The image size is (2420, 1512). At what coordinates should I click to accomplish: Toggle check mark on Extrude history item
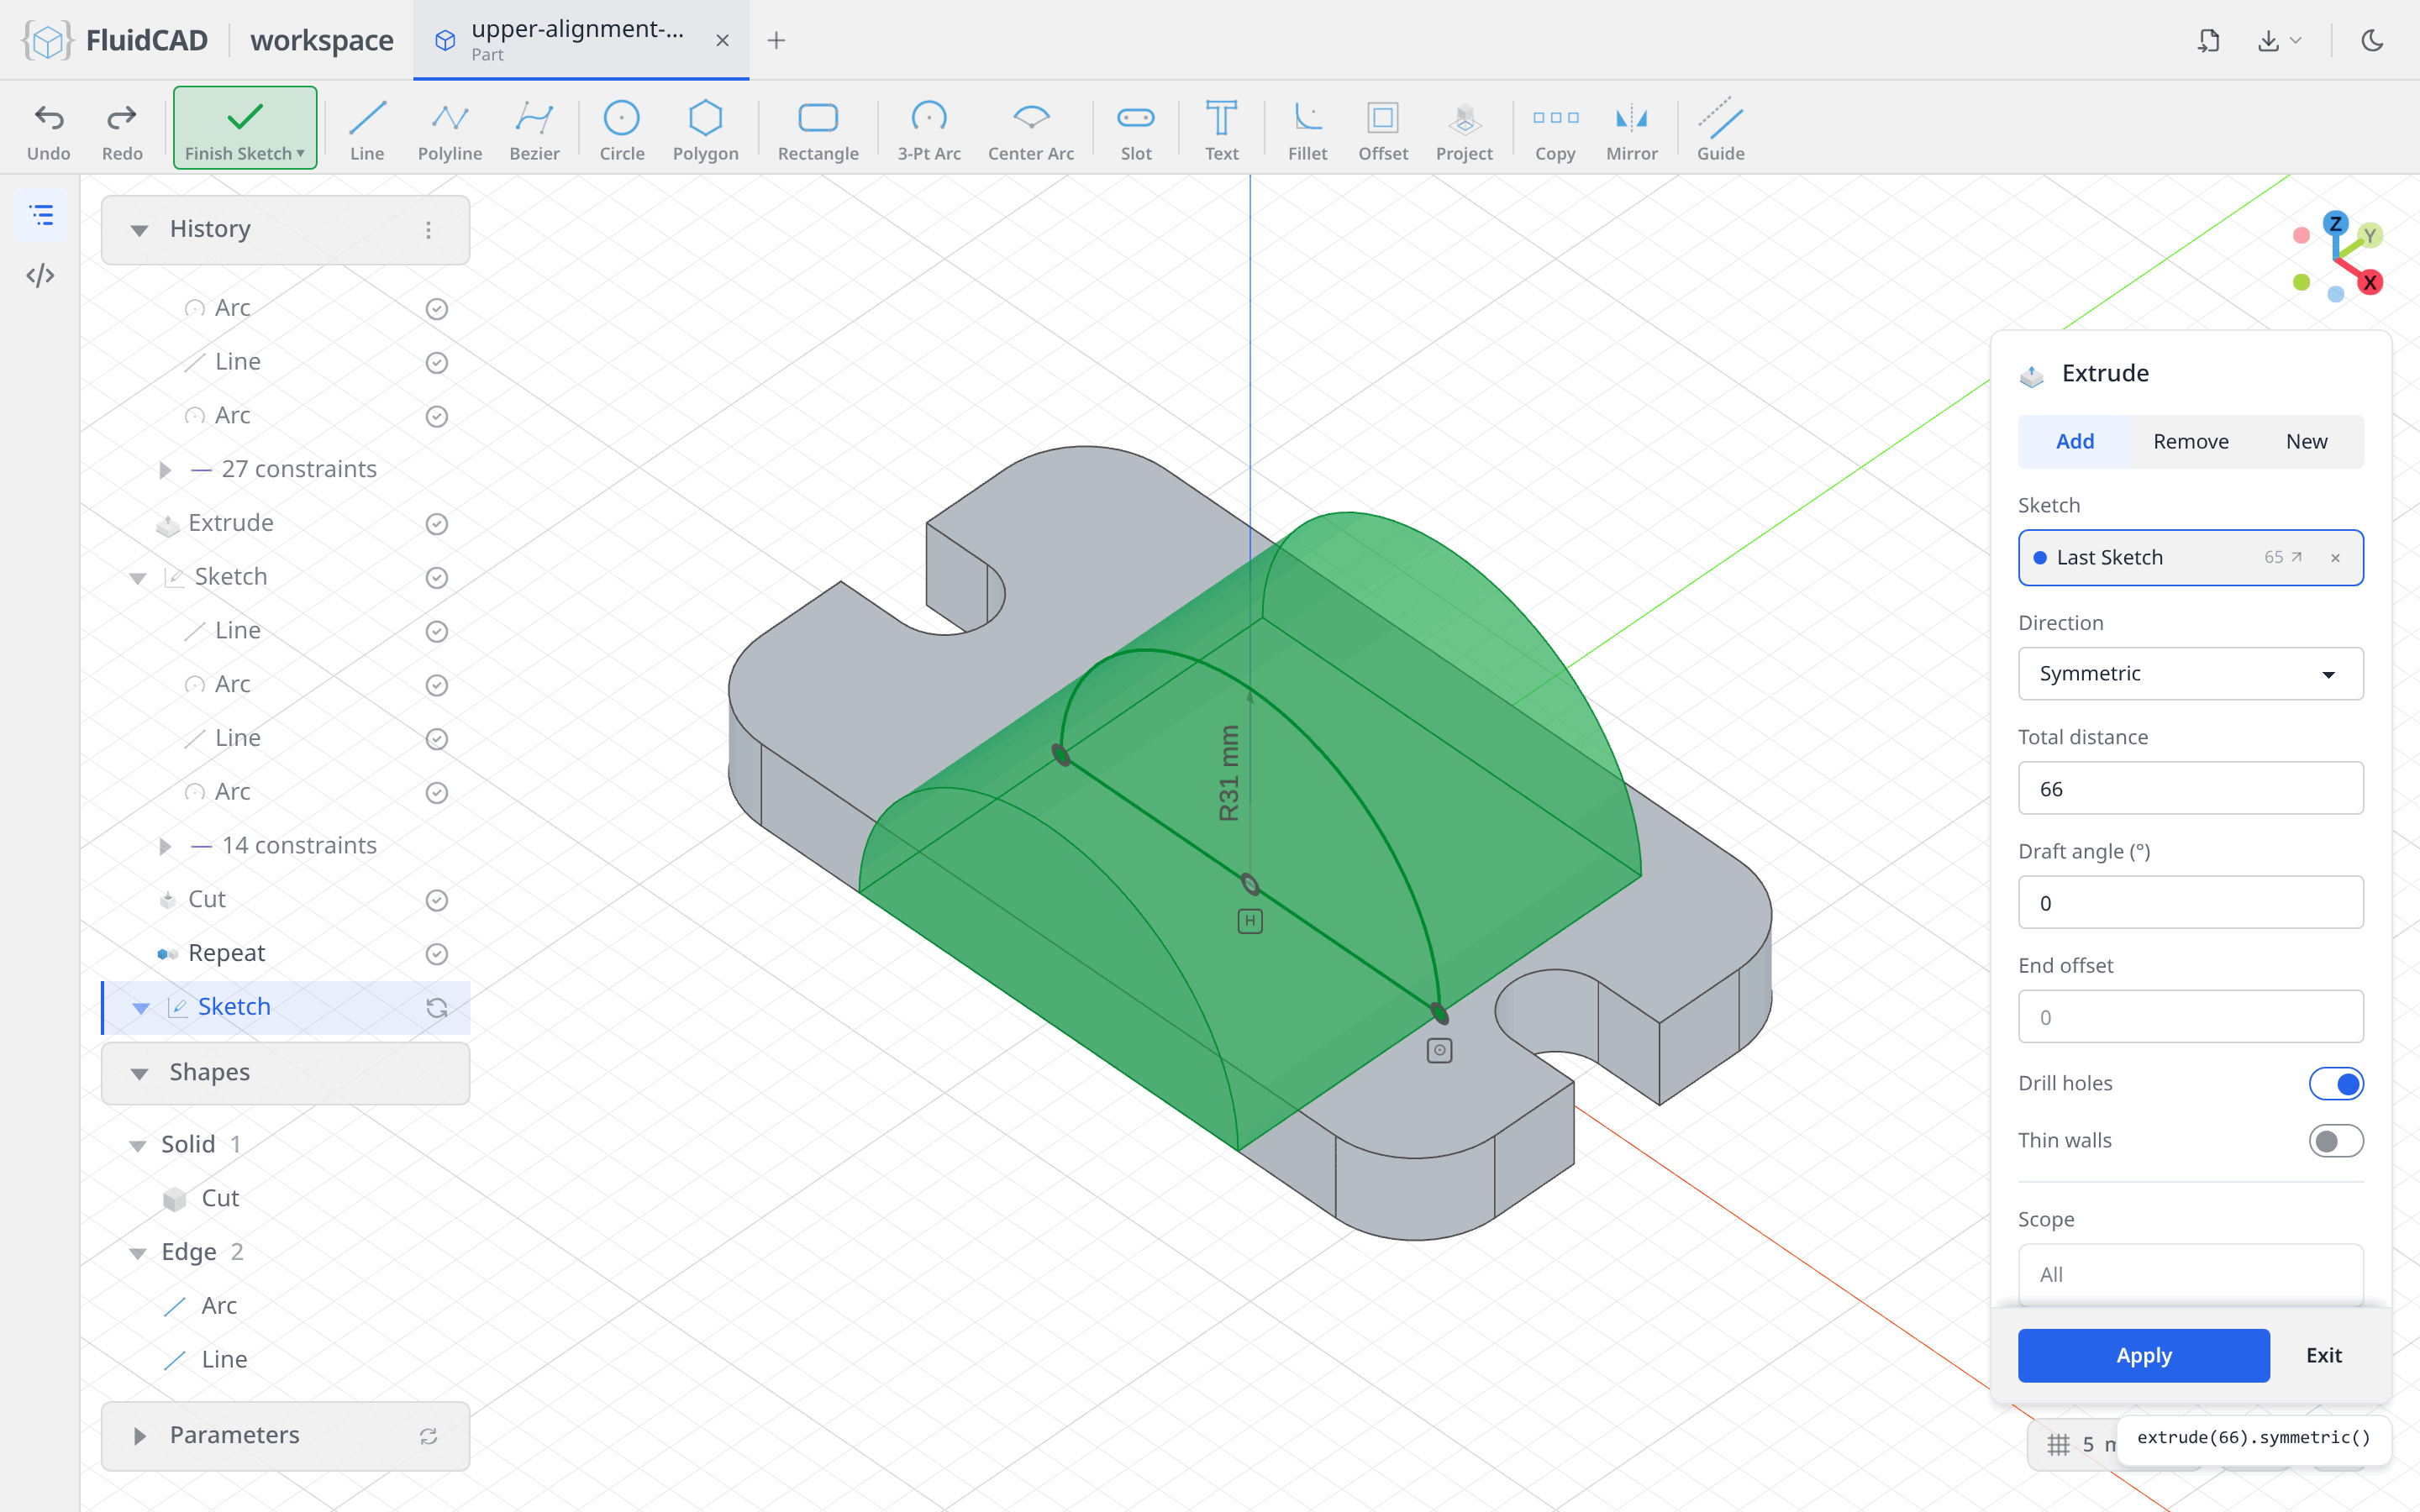click(x=436, y=524)
